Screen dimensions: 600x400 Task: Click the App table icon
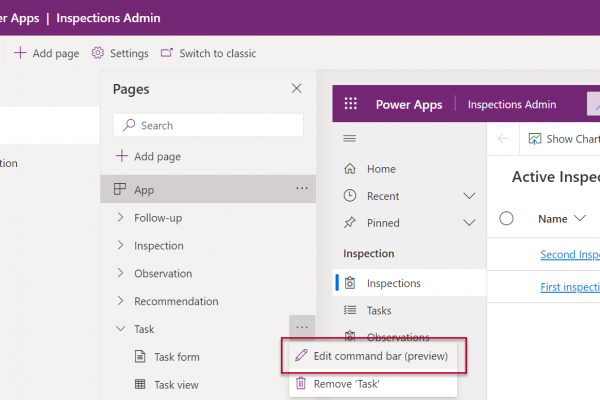click(120, 189)
